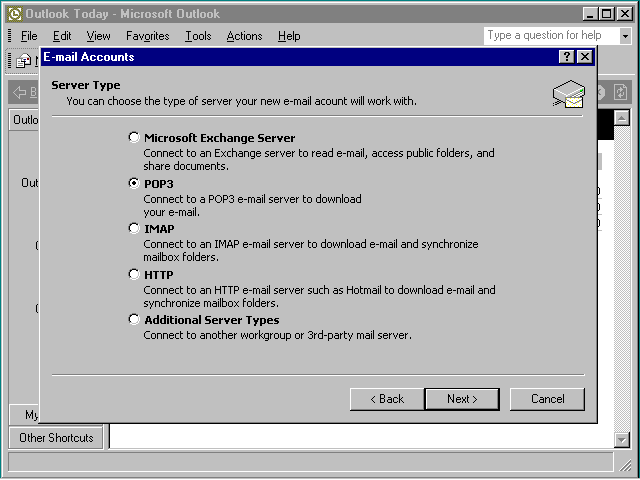
Task: Minimize the Microsoft Outlook window
Action: point(590,14)
